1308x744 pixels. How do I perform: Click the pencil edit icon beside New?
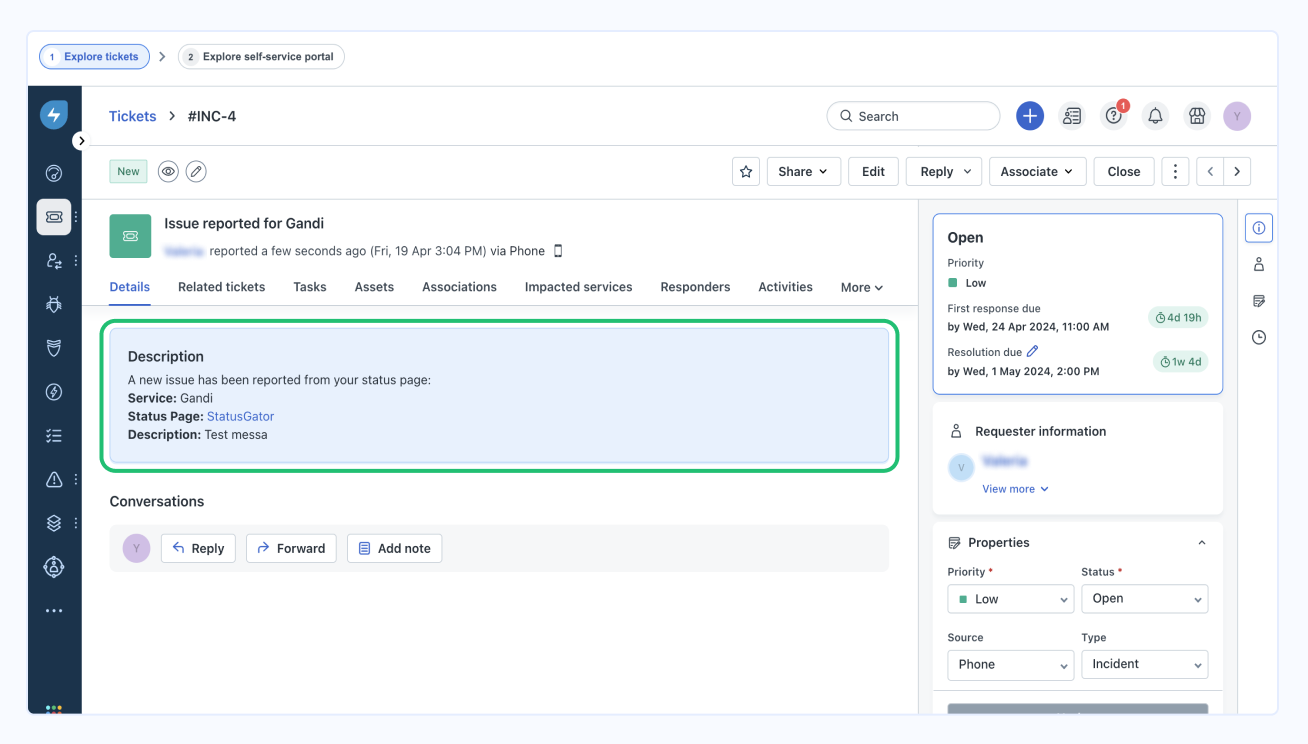[x=197, y=172]
